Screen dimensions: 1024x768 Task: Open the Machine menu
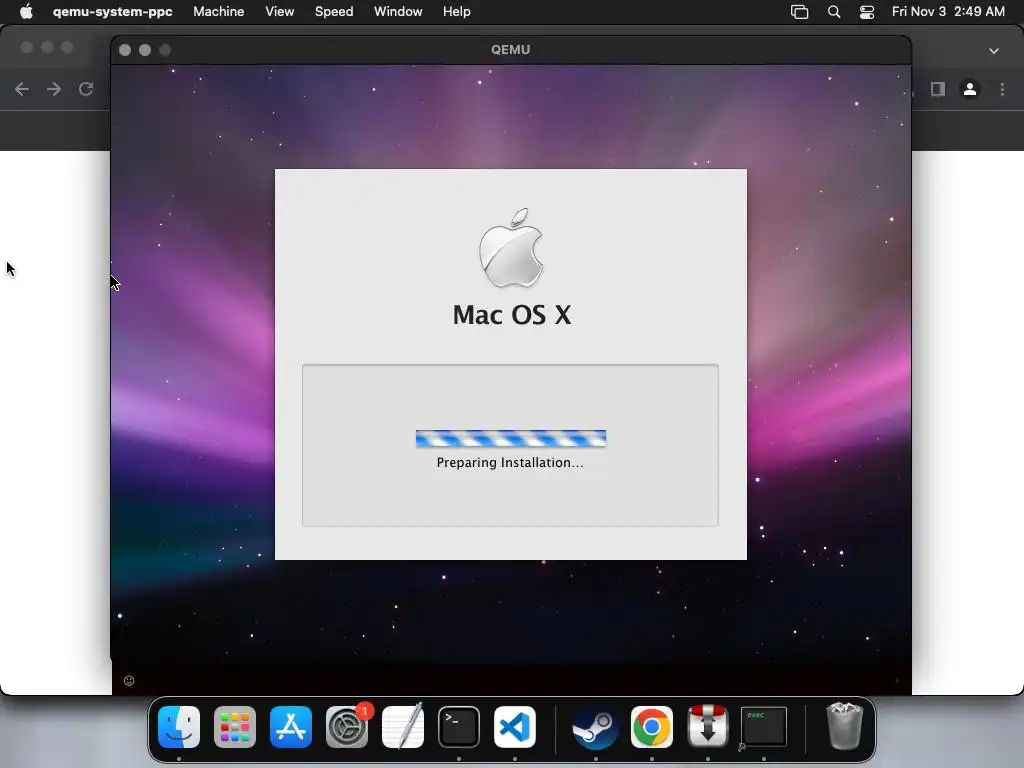(x=219, y=12)
